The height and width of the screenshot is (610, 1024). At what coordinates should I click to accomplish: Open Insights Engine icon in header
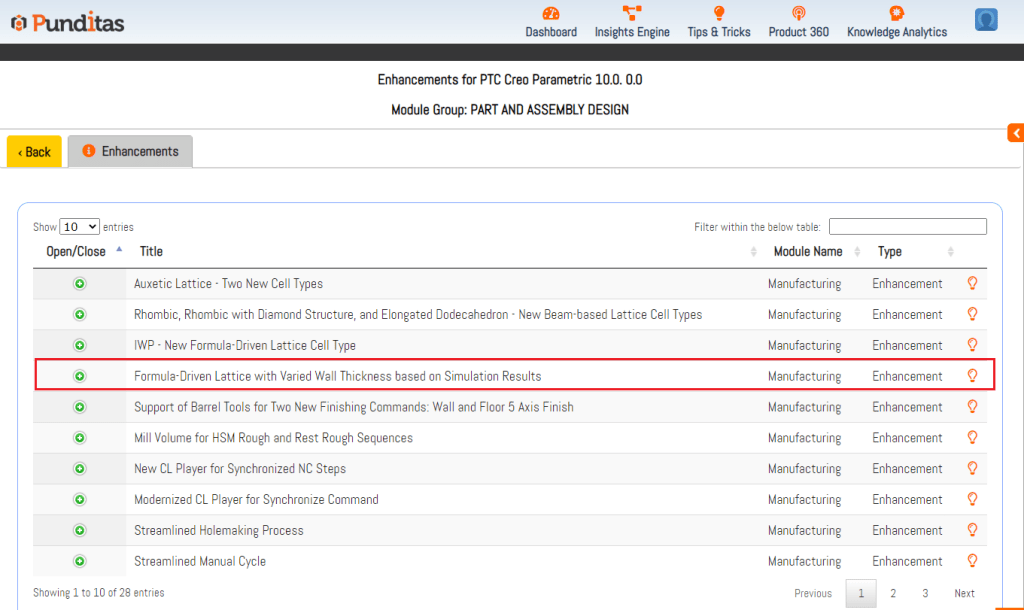coord(632,13)
